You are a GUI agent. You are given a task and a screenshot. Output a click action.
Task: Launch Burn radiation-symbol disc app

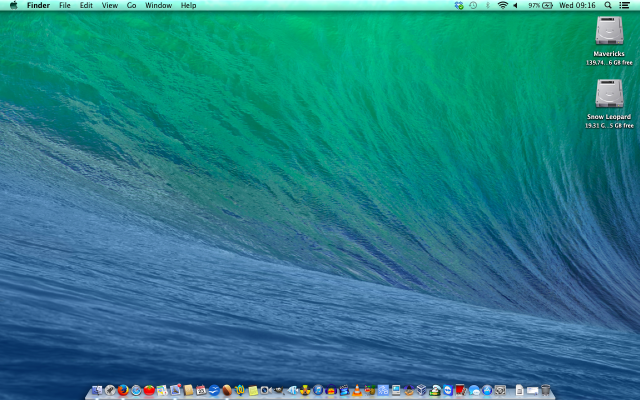pyautogui.click(x=305, y=390)
